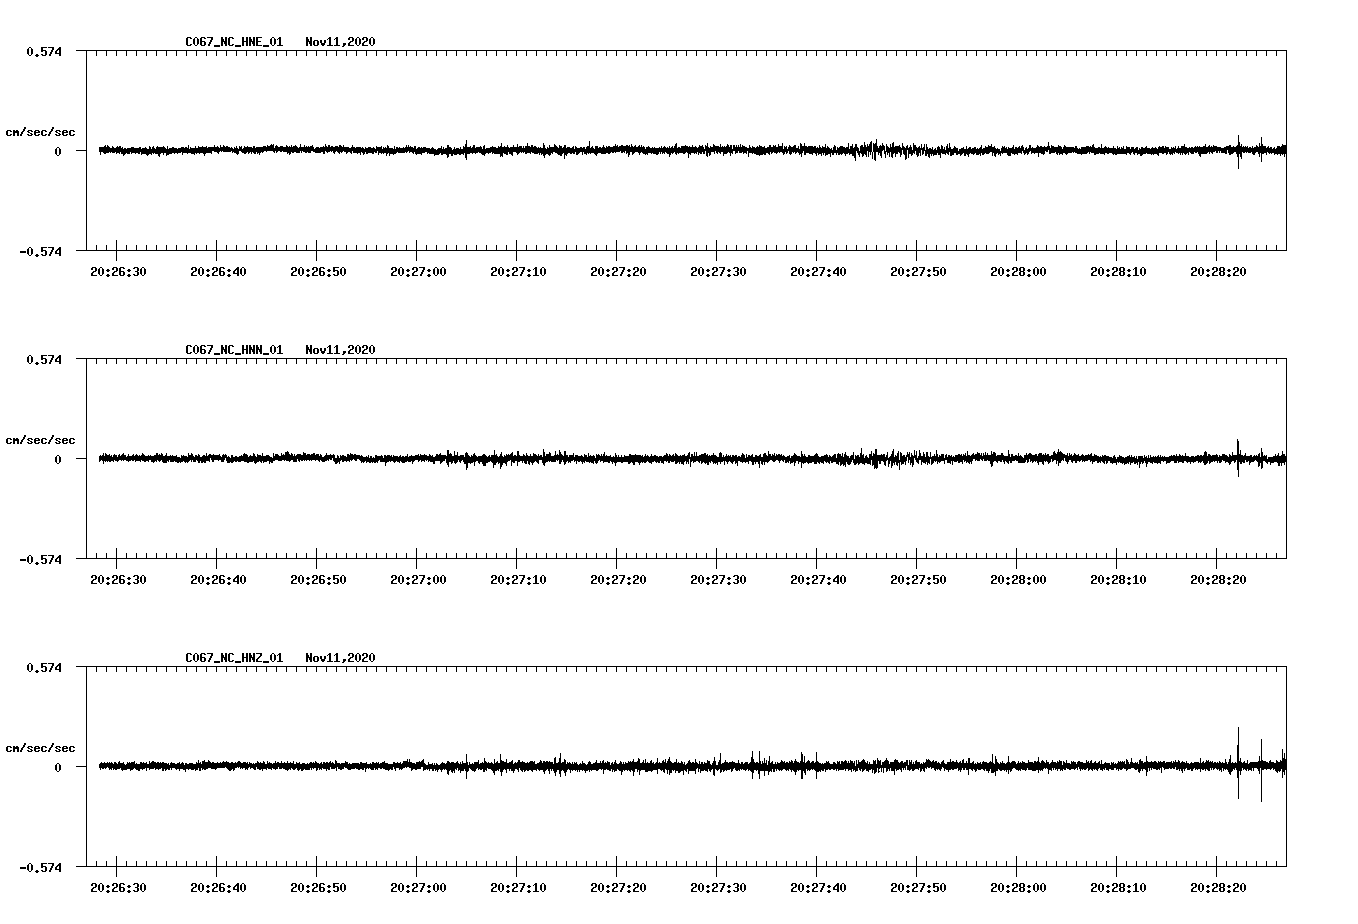Select the Nov11,2020 date on the bottom plot
This screenshot has width=1358, height=924.
pos(339,658)
